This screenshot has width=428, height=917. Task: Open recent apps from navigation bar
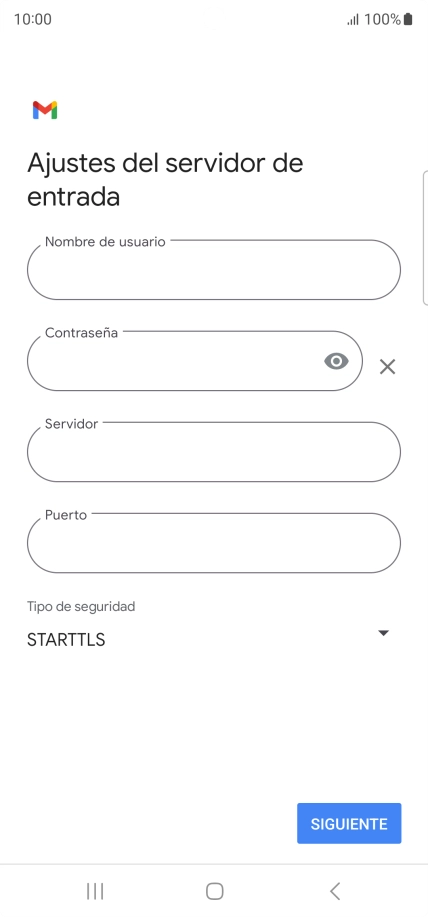tap(95, 891)
